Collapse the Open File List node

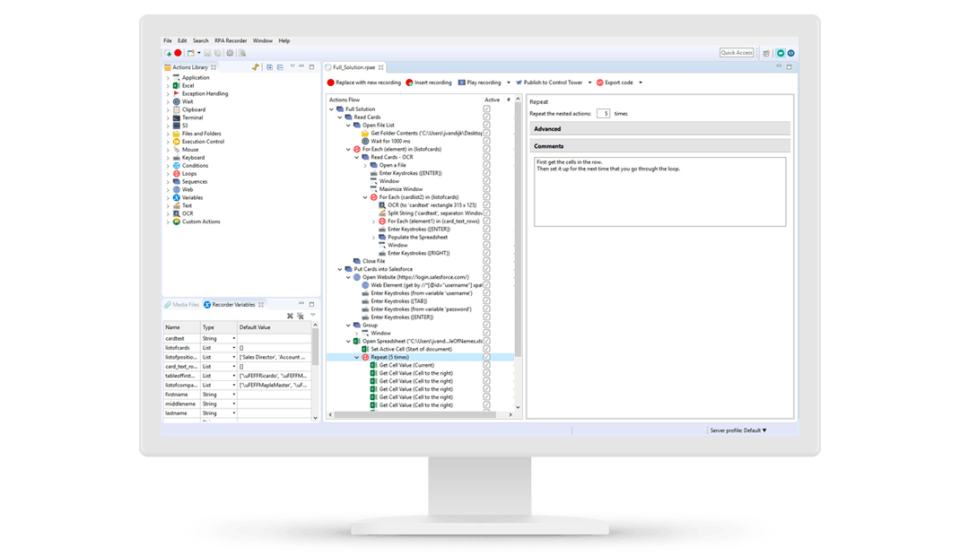click(348, 125)
